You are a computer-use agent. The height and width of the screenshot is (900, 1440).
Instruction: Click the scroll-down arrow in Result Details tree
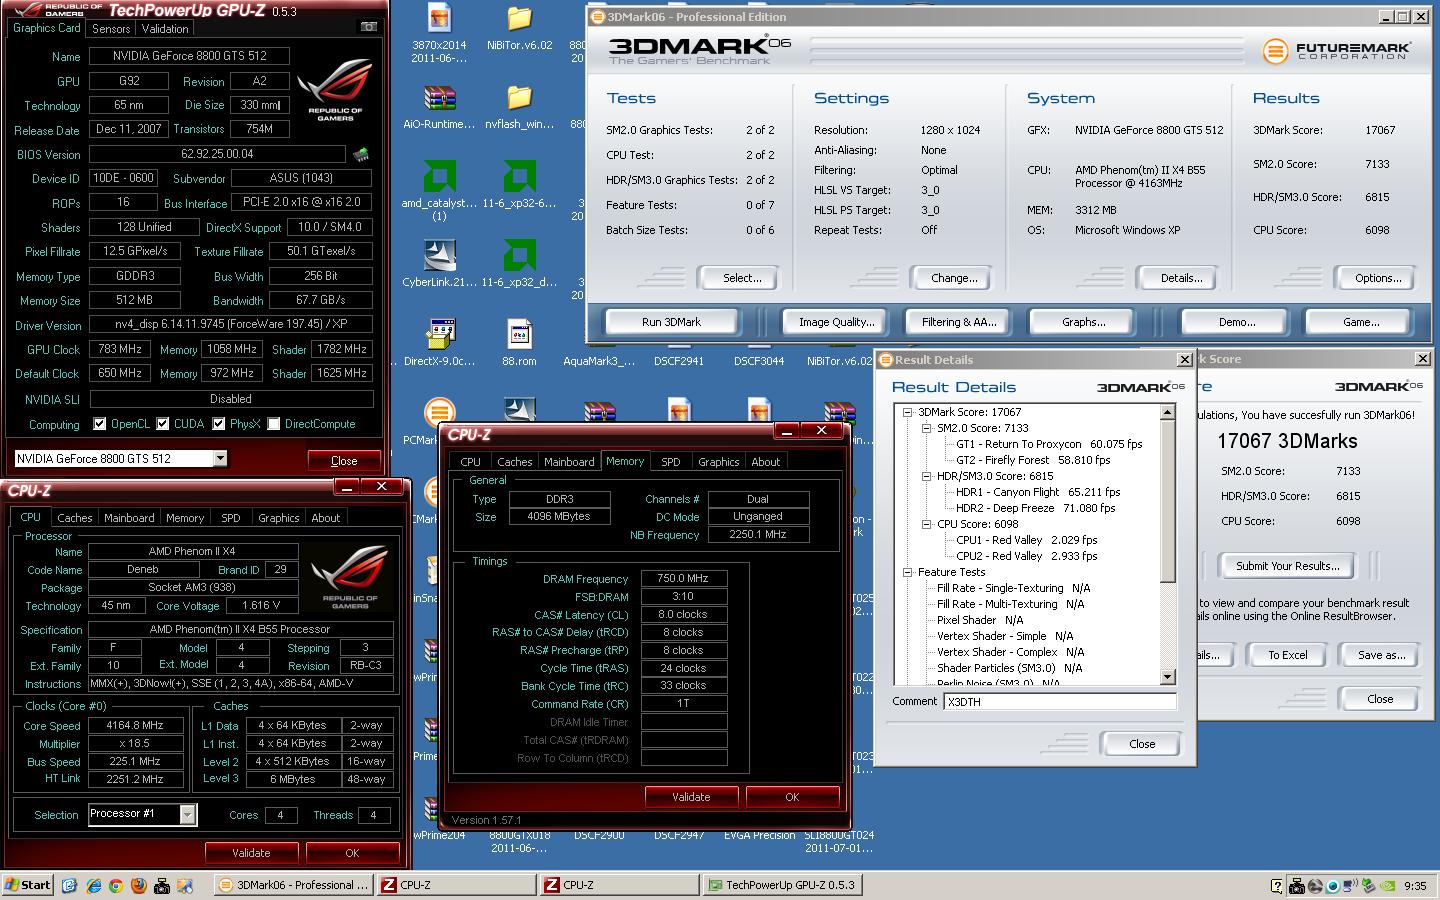(1167, 677)
